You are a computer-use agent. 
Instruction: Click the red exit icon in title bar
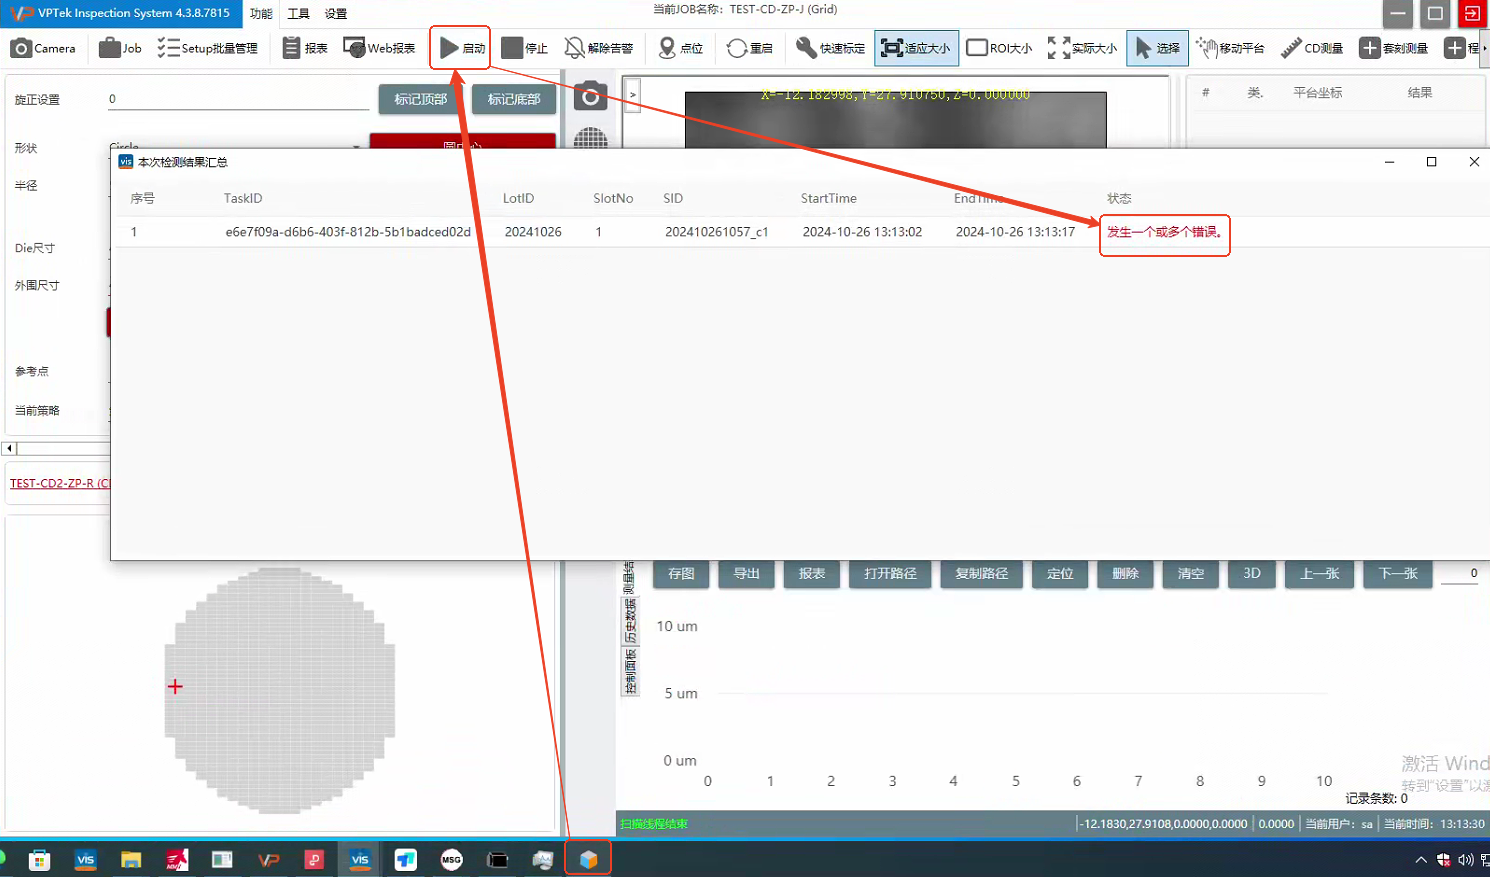[x=1472, y=14]
